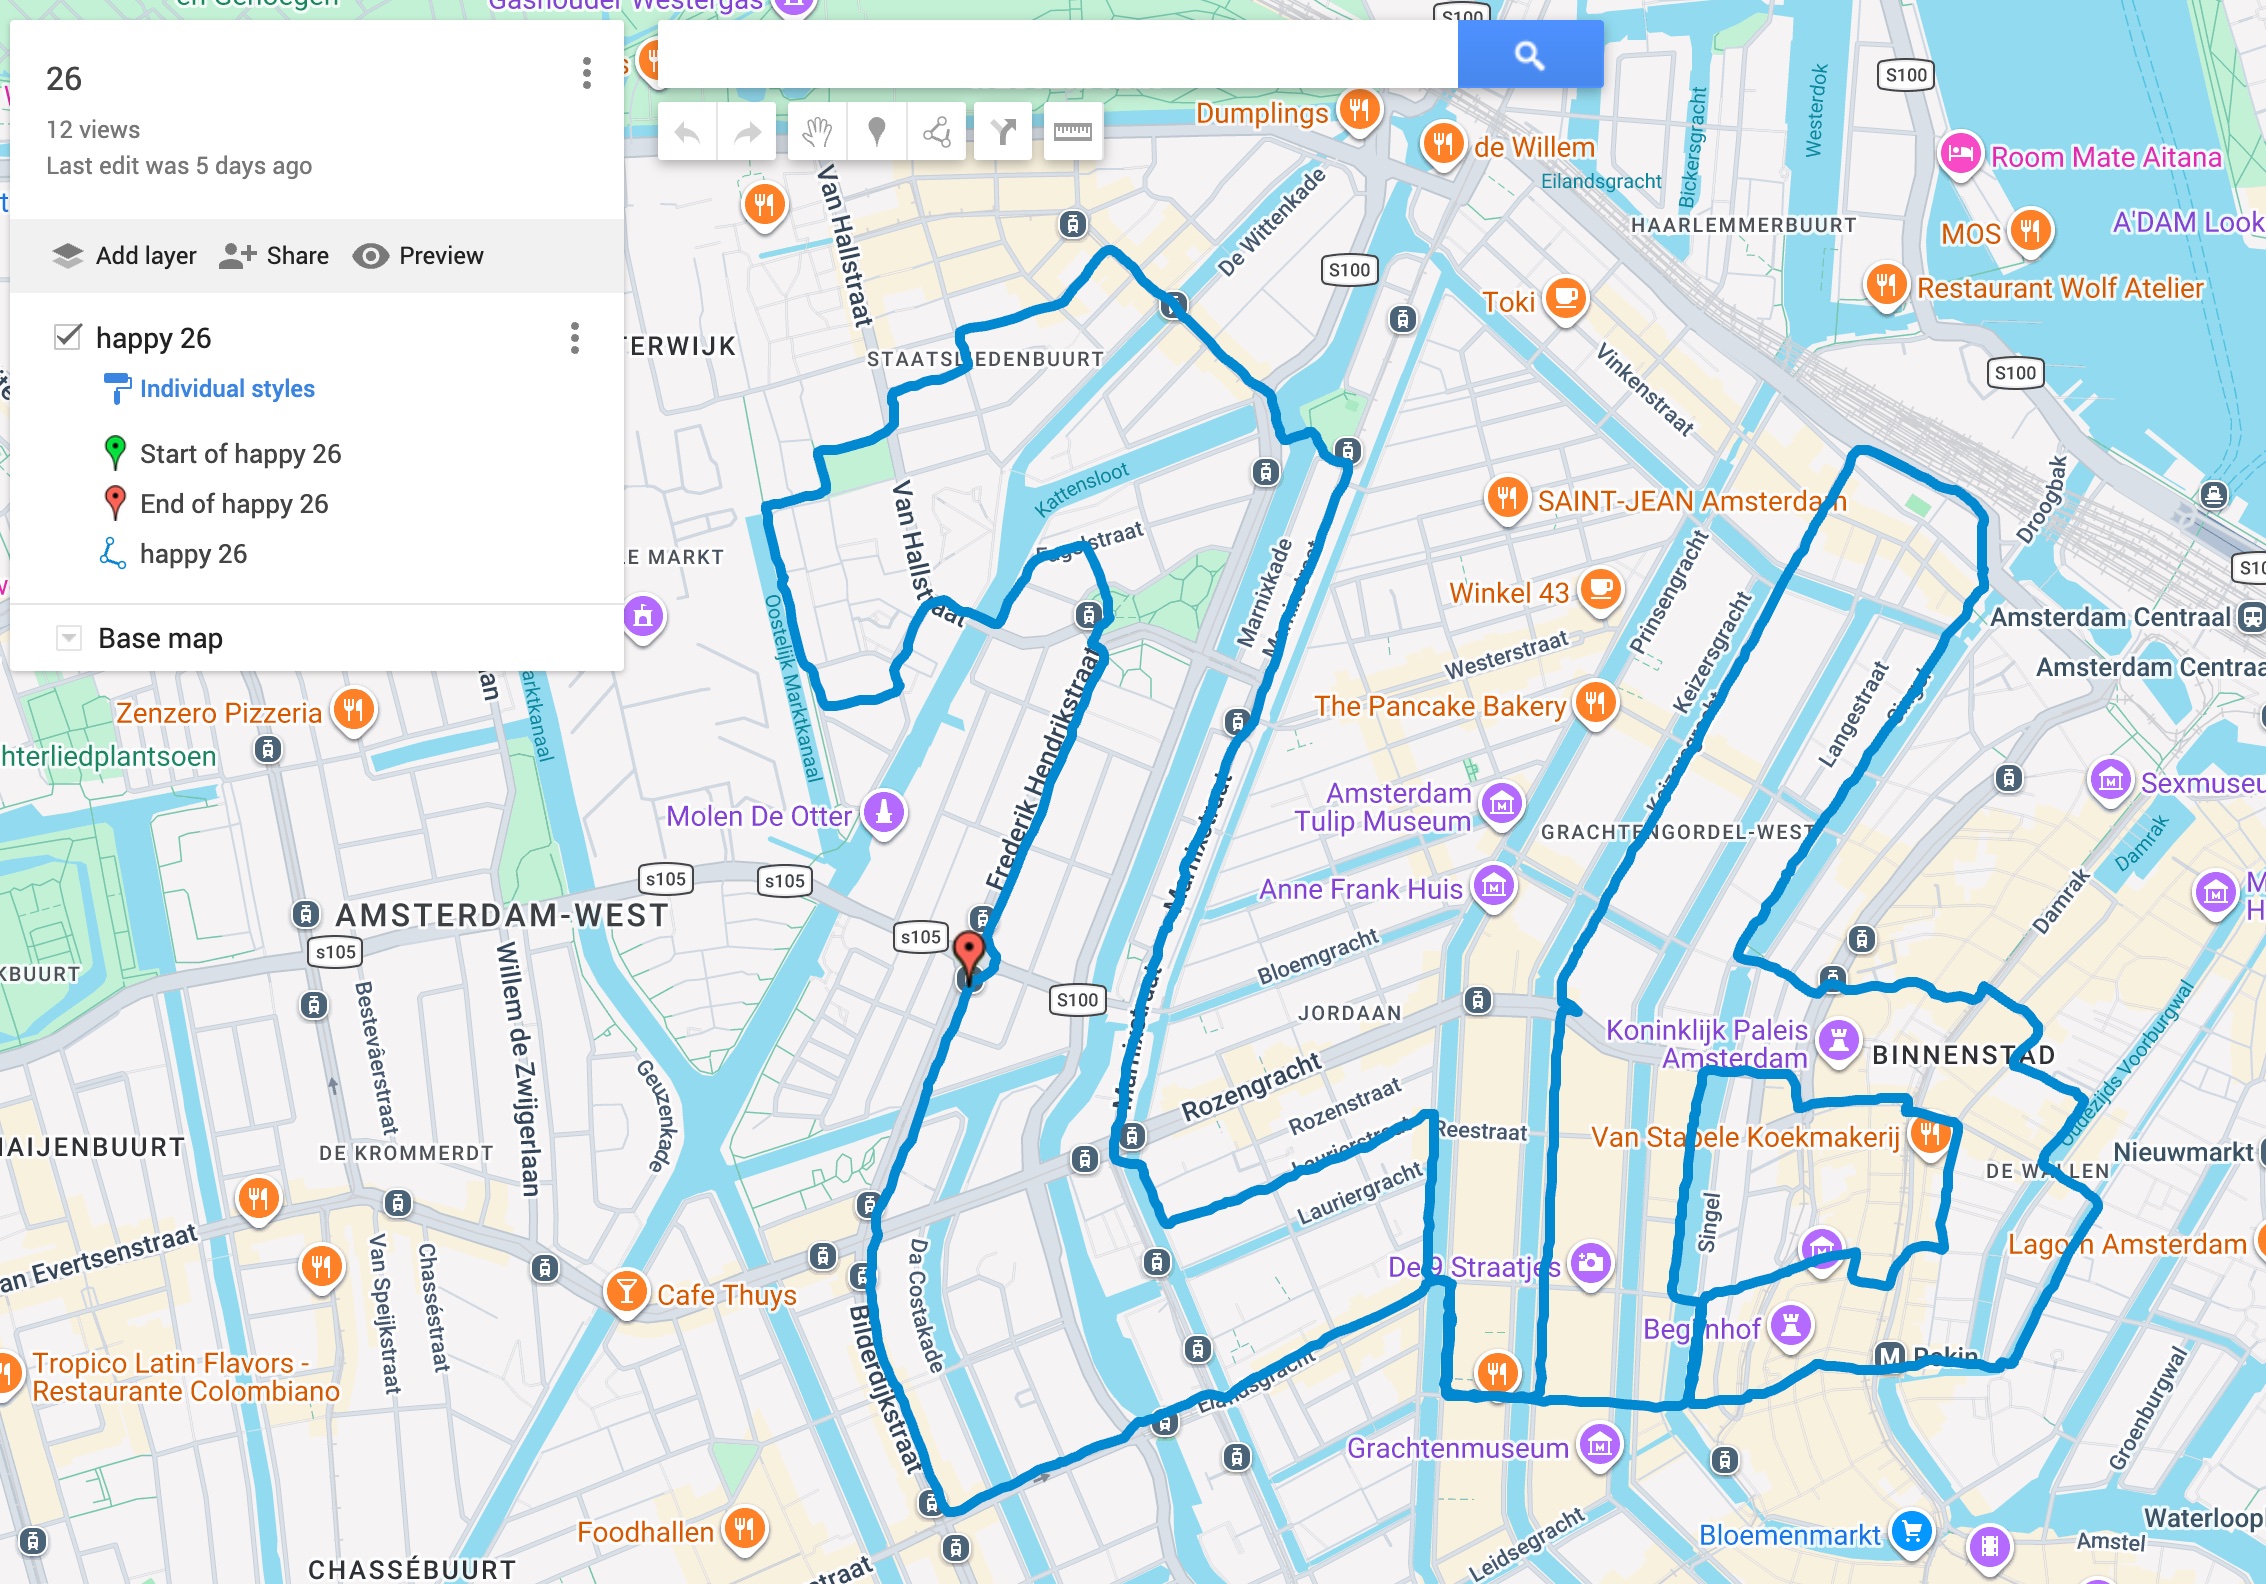Viewport: 2266px width, 1584px height.
Task: Click the Zenzero Pizzeria restaurant icon
Action: click(x=353, y=711)
